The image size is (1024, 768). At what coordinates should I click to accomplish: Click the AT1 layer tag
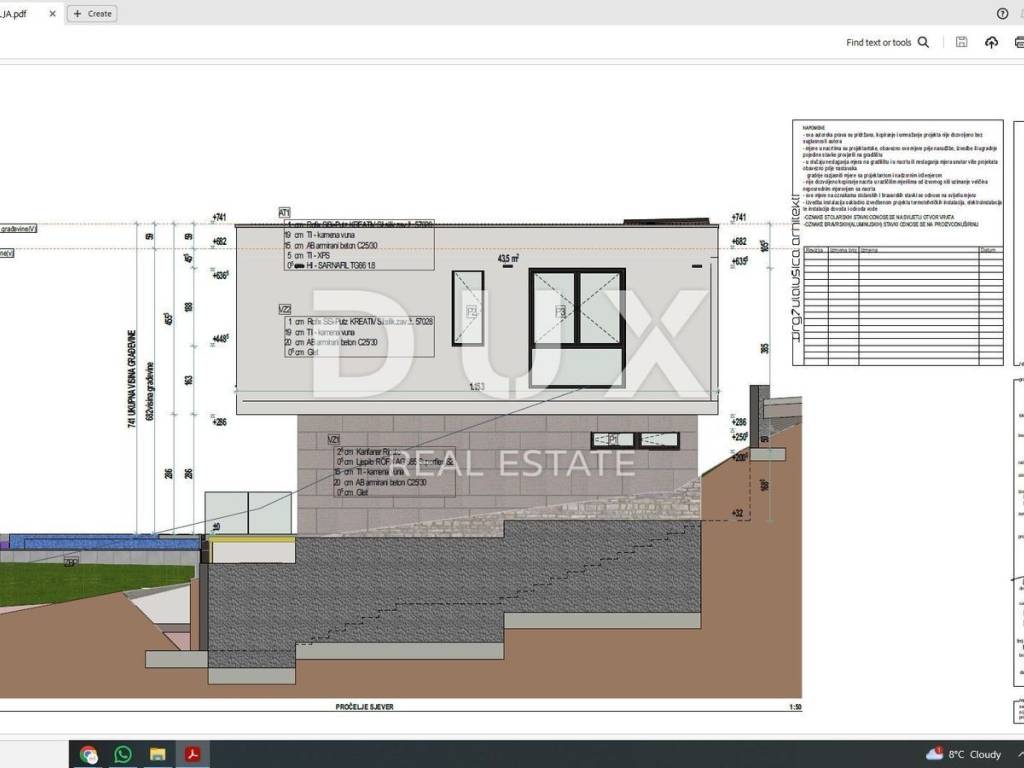click(284, 213)
